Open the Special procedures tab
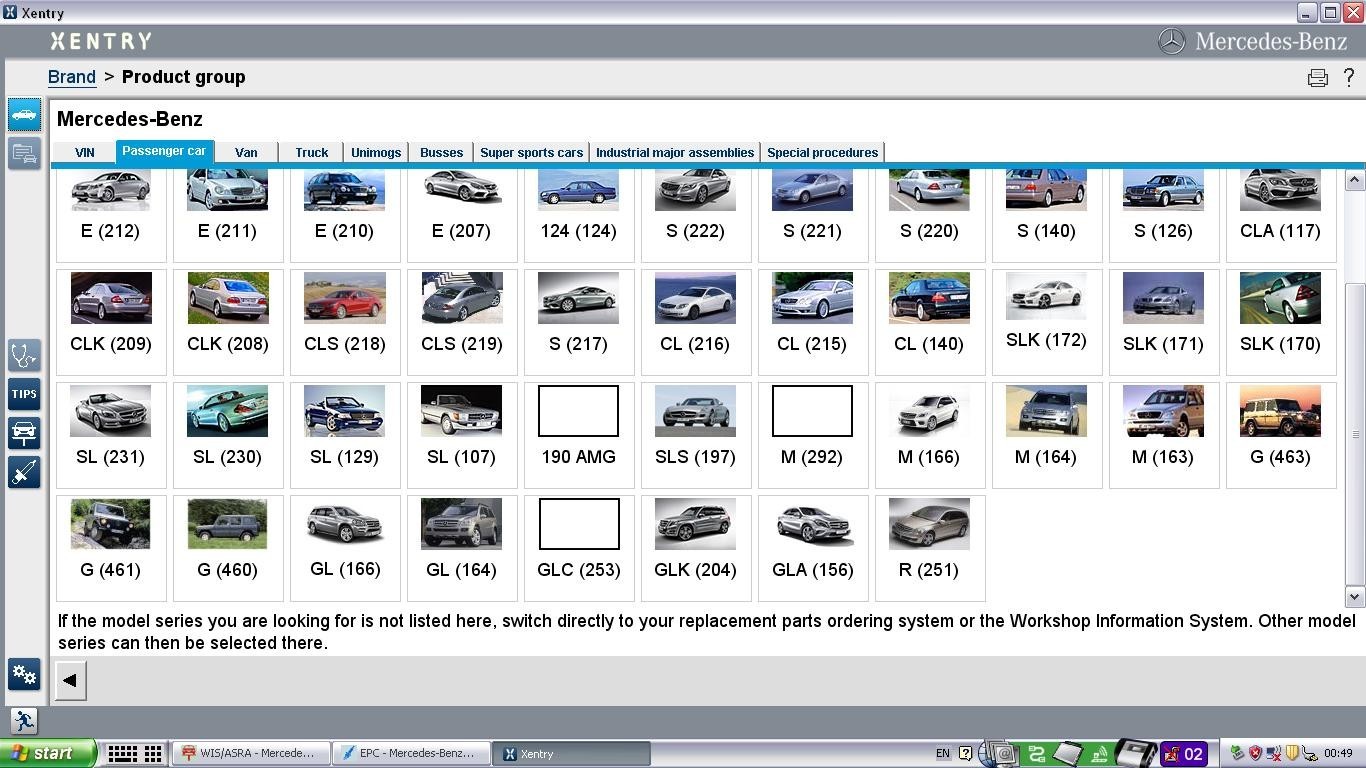Image resolution: width=1366 pixels, height=768 pixels. click(x=822, y=152)
